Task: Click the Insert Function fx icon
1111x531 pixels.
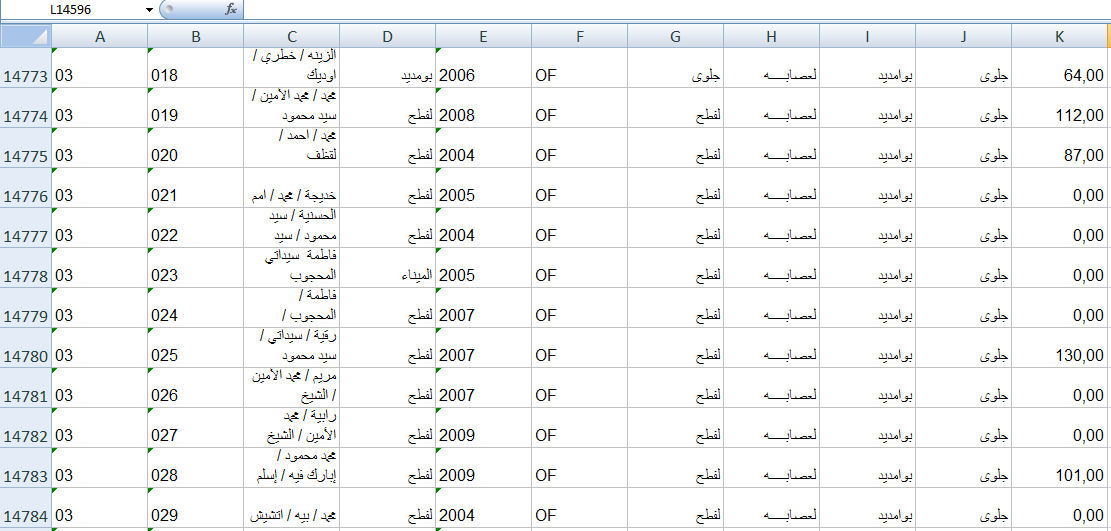Action: [x=230, y=9]
